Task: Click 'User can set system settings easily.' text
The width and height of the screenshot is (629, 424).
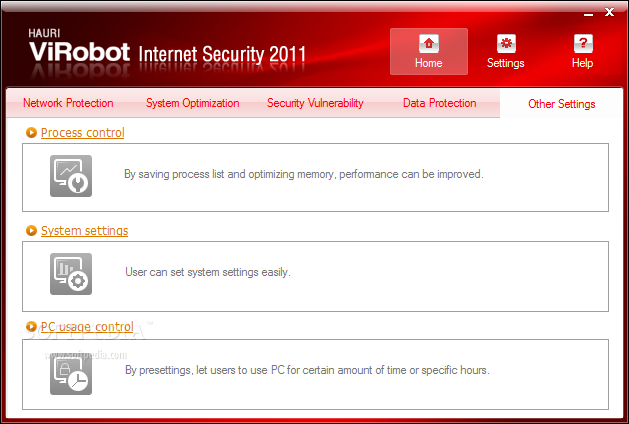Action: (208, 272)
